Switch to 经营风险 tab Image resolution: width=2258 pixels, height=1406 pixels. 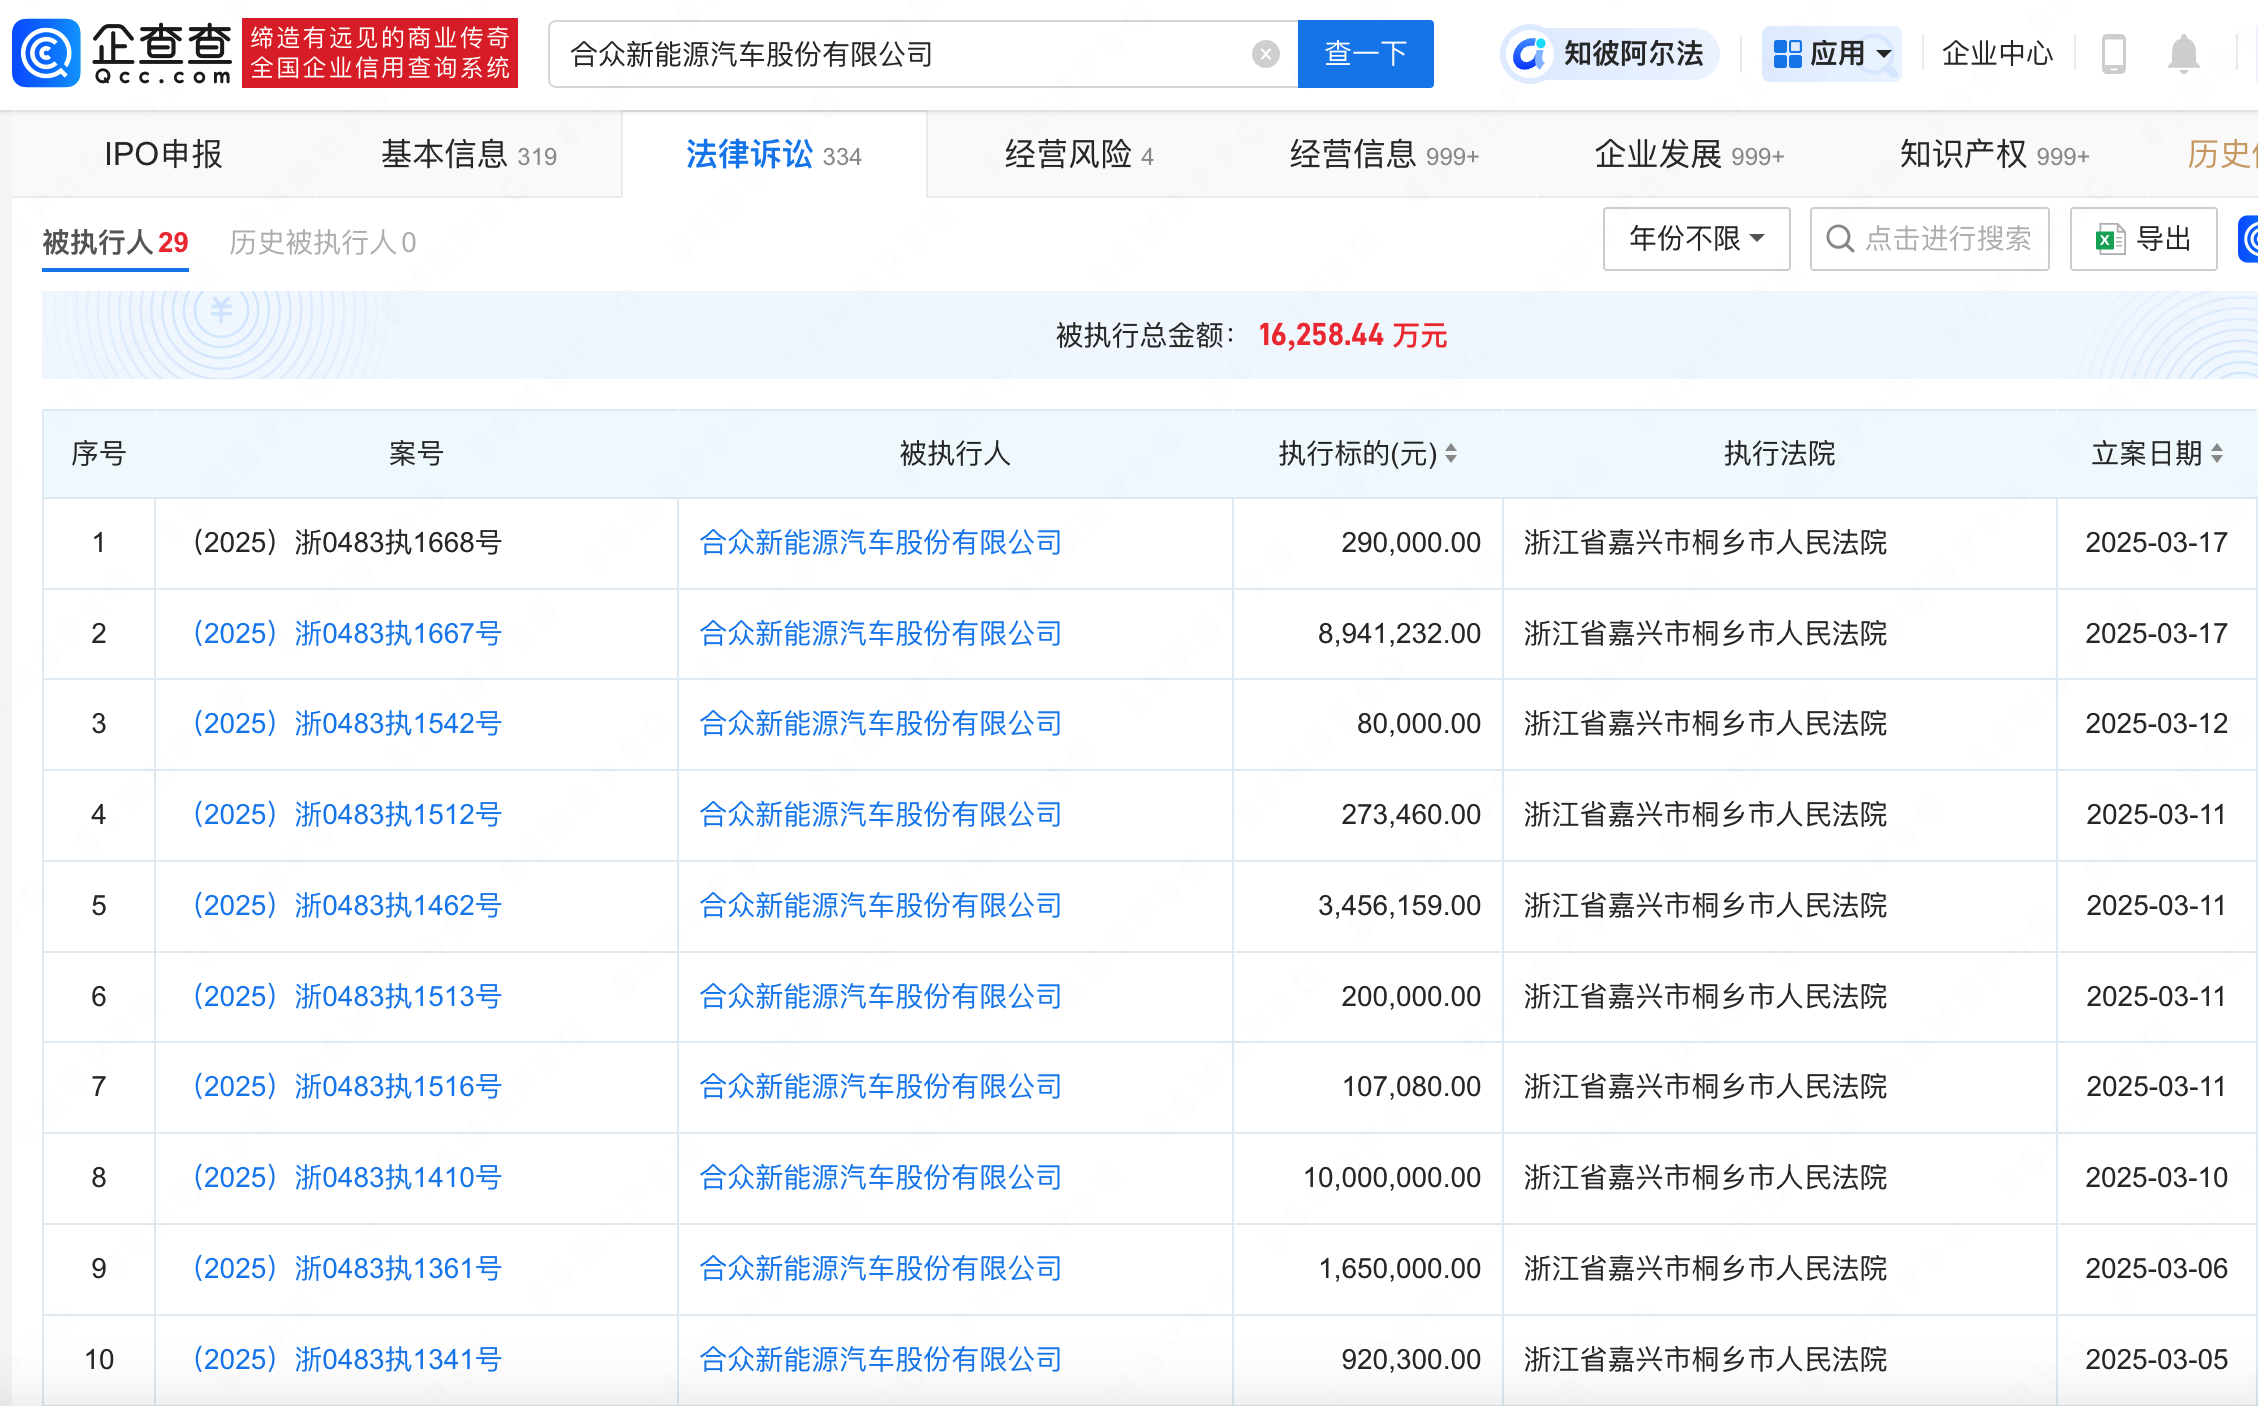1078,155
